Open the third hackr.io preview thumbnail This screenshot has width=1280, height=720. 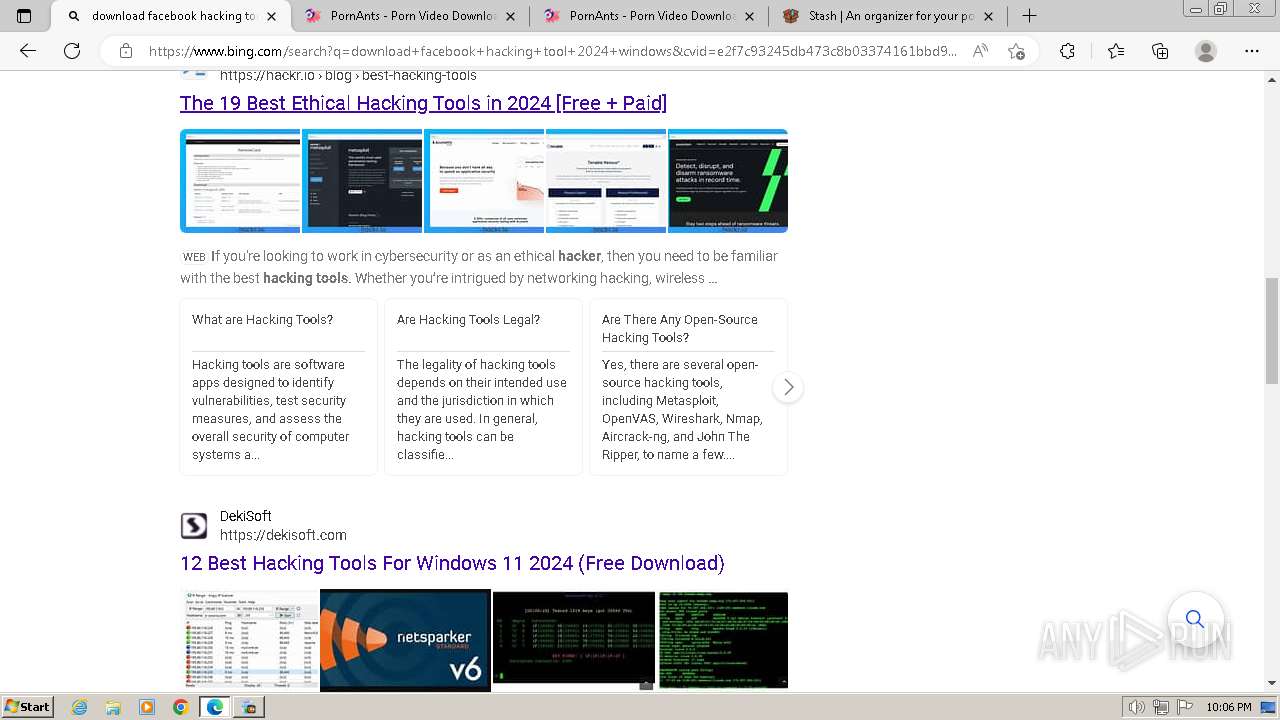click(x=484, y=181)
